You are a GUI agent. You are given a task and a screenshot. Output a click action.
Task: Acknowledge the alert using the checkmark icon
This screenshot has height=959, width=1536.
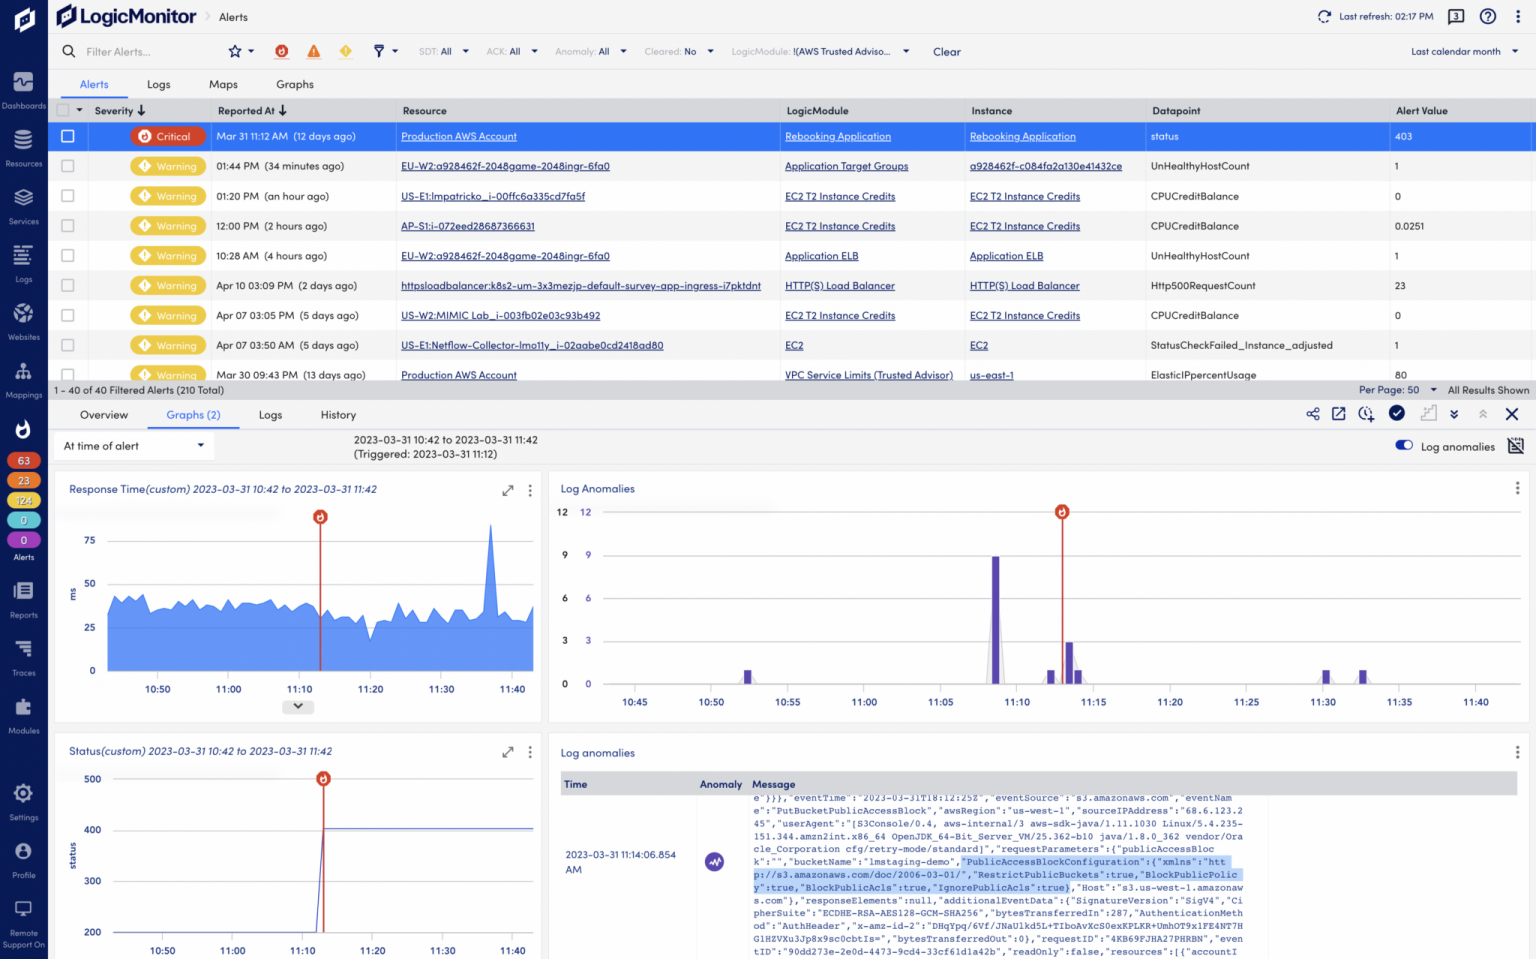click(1397, 413)
